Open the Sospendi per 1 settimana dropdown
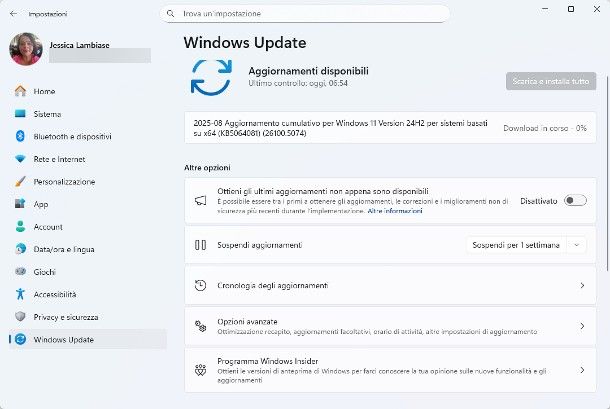The height and width of the screenshot is (409, 610). [x=527, y=245]
